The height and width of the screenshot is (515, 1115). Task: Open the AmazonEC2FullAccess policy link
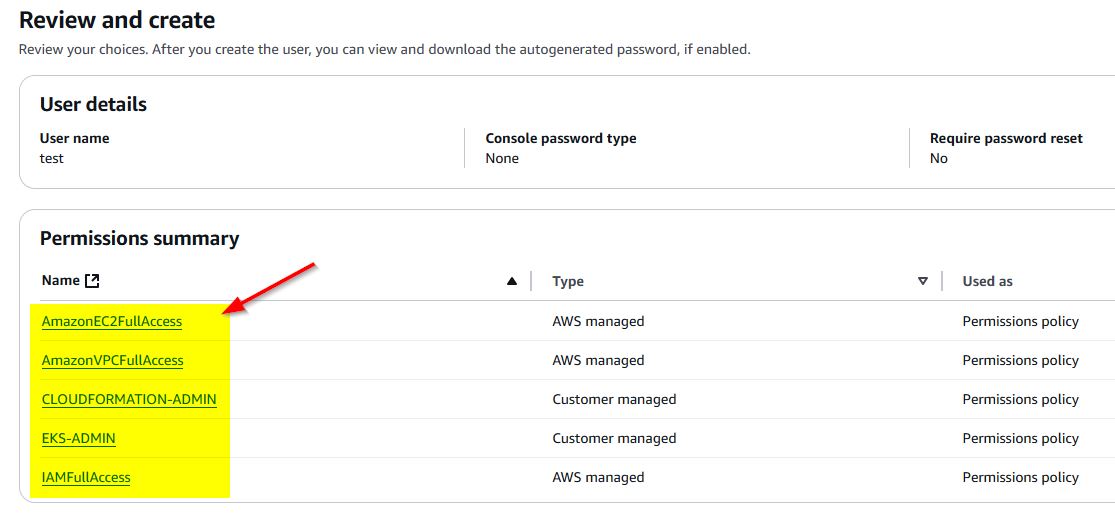(x=112, y=321)
